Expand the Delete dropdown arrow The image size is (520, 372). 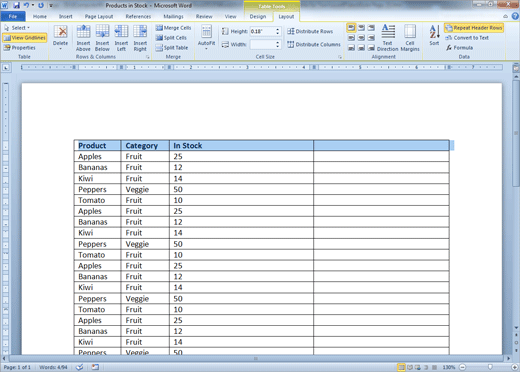(x=60, y=49)
